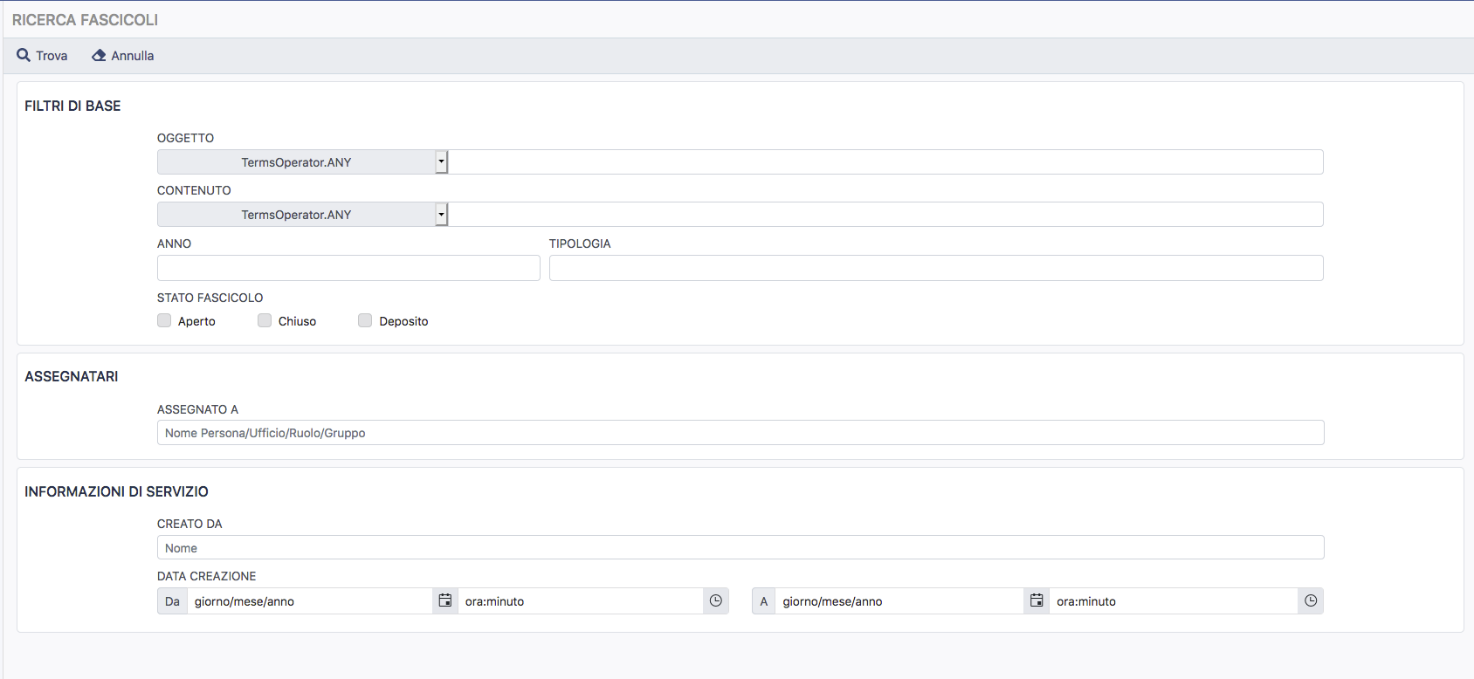
Task: Open clock picker for end creation time
Action: [x=1310, y=601]
